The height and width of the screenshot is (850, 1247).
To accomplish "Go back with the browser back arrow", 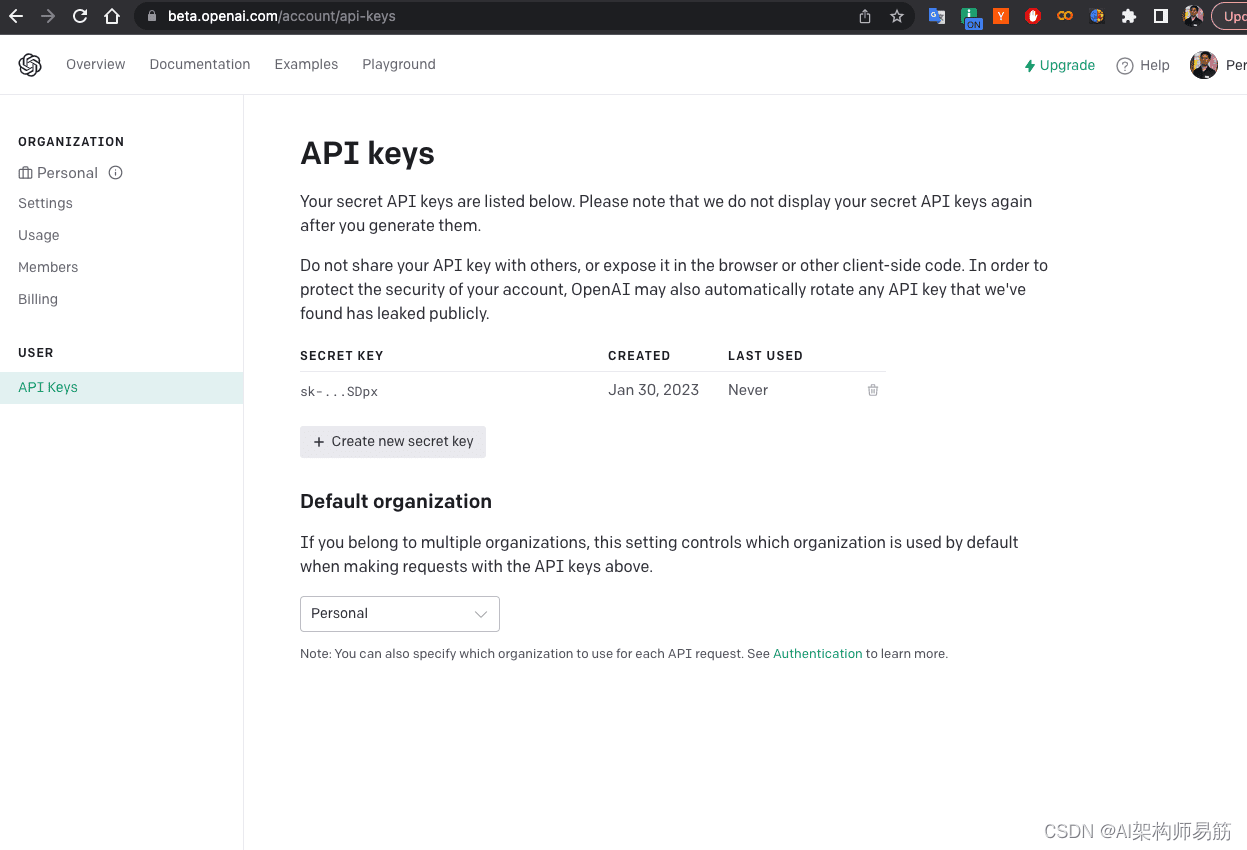I will coord(16,16).
